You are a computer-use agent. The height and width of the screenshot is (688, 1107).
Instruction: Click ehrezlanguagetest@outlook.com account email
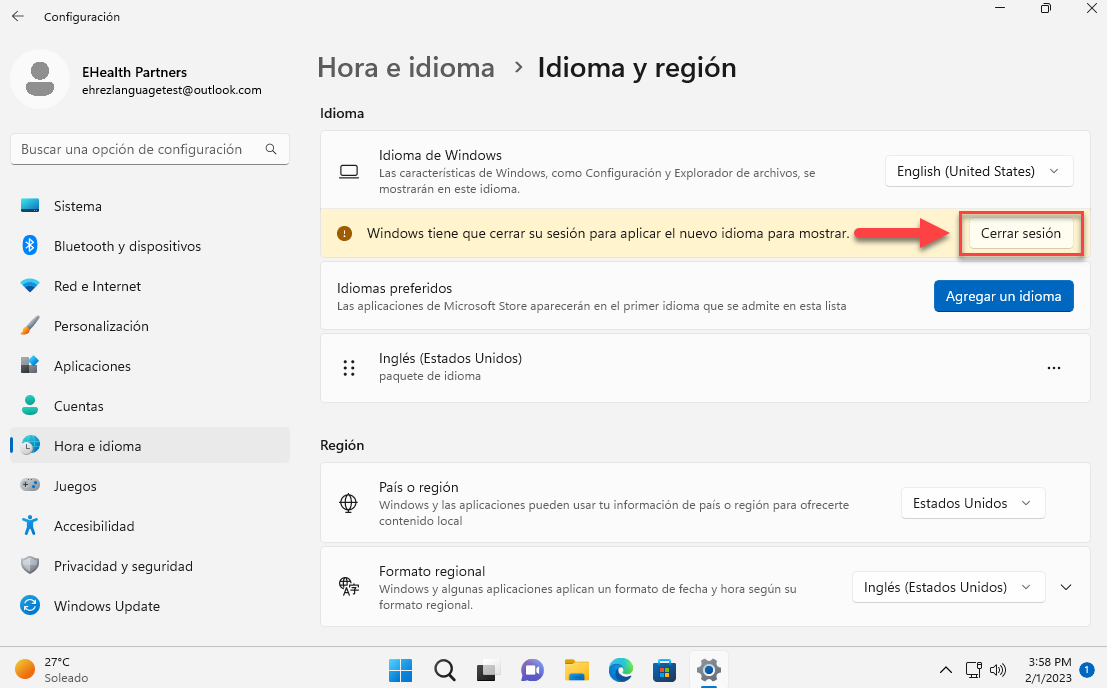coord(172,90)
